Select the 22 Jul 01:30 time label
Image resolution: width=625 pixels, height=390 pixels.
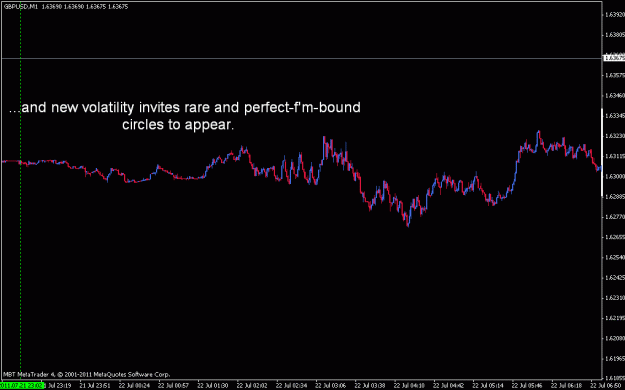tap(213, 386)
